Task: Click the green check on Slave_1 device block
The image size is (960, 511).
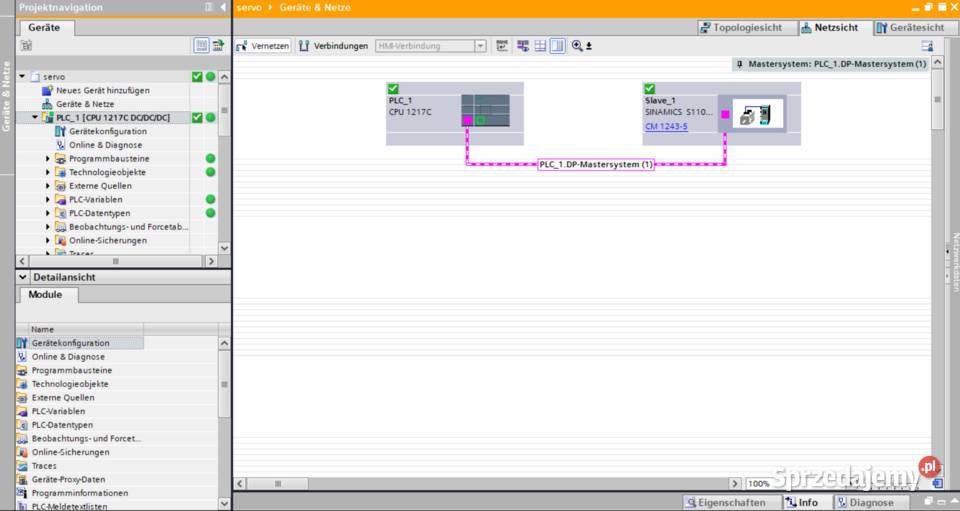Action: (650, 89)
